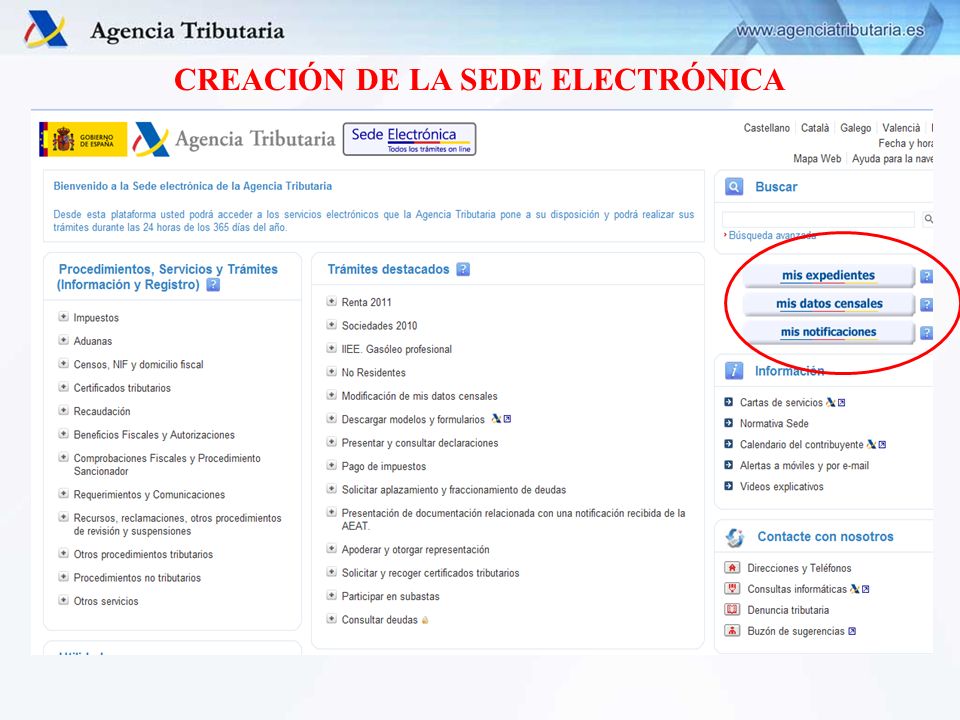Open No Residentes entry
This screenshot has width=960, height=720.
pos(373,373)
